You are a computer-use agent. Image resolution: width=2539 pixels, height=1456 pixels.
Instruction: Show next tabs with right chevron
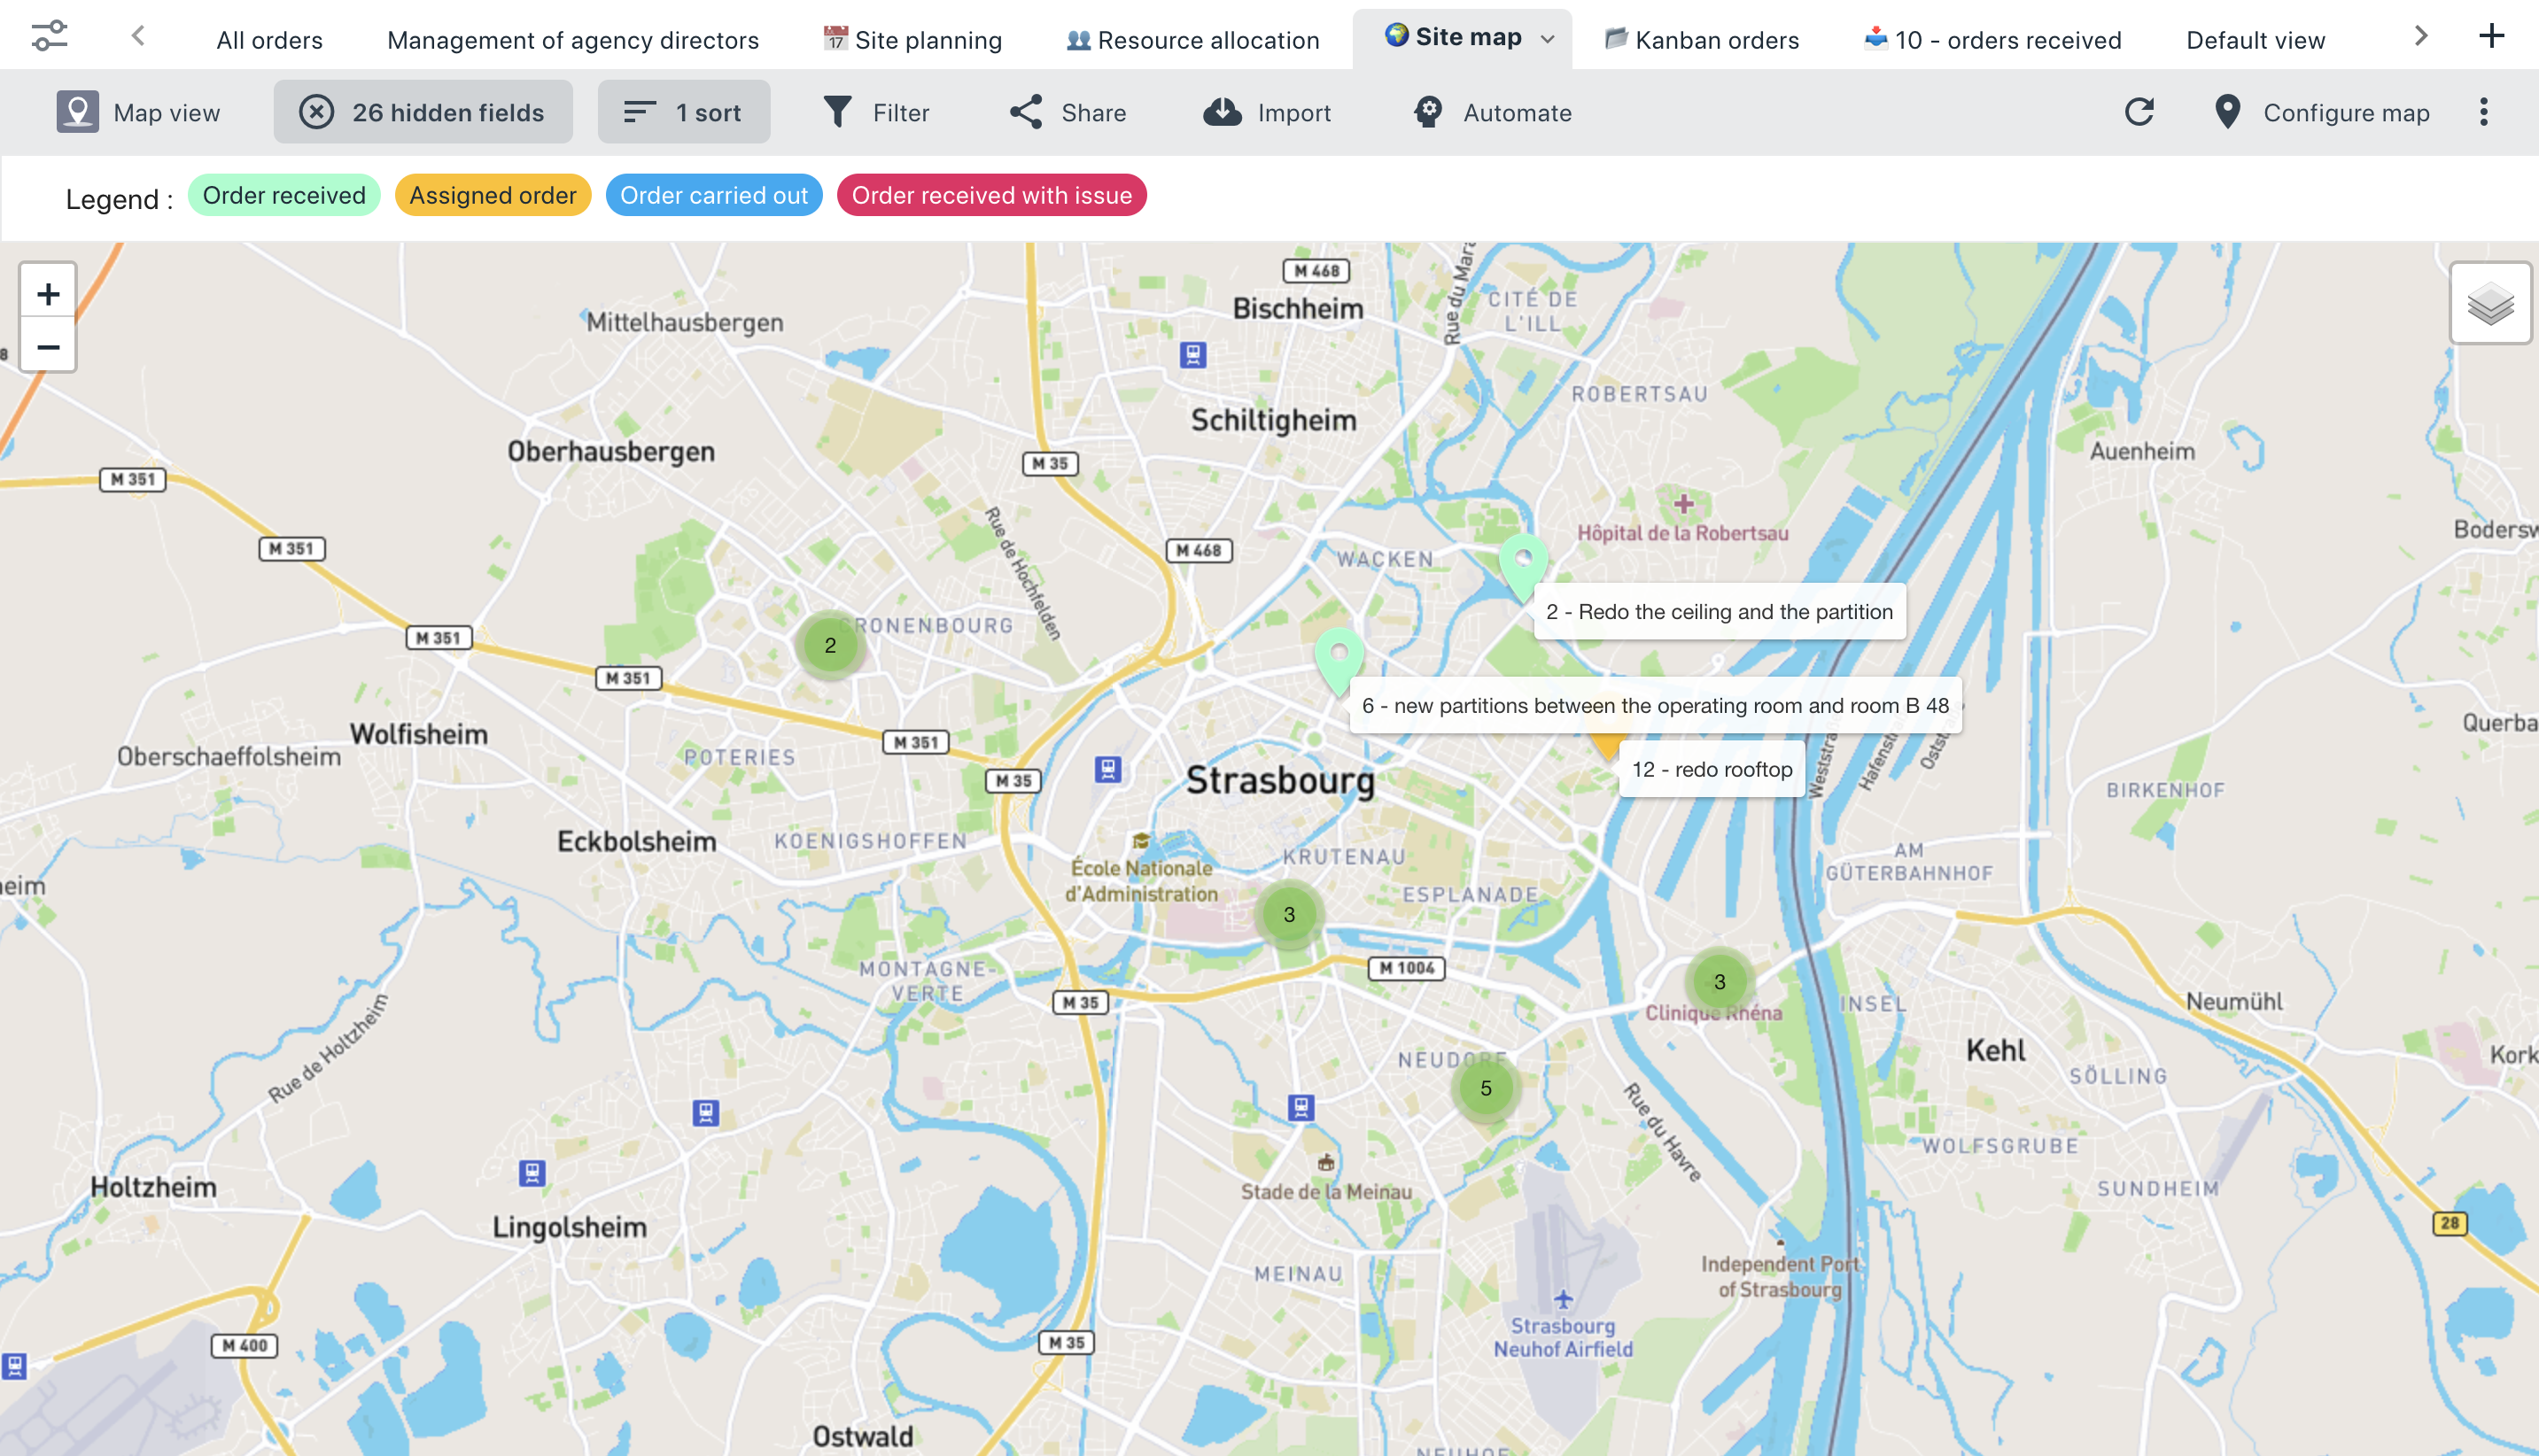(x=2421, y=37)
